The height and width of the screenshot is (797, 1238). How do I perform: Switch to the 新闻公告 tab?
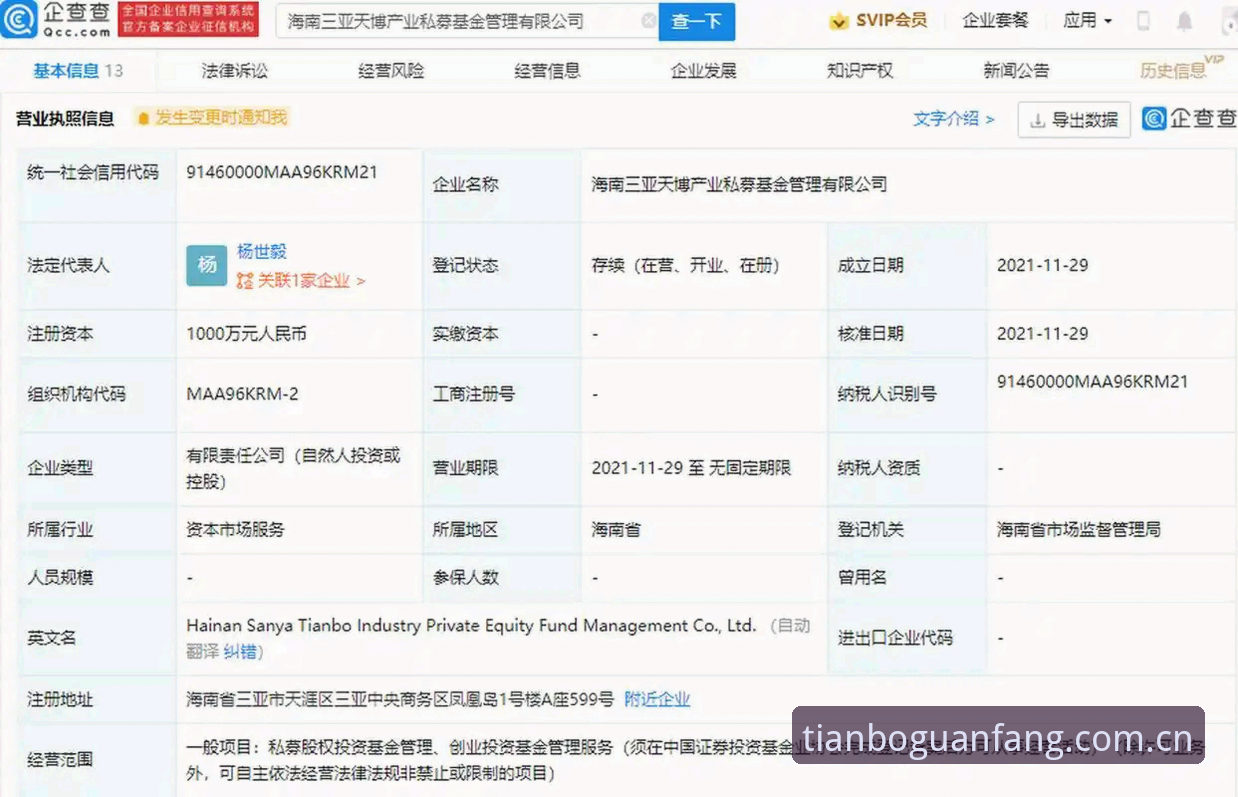pos(1016,71)
